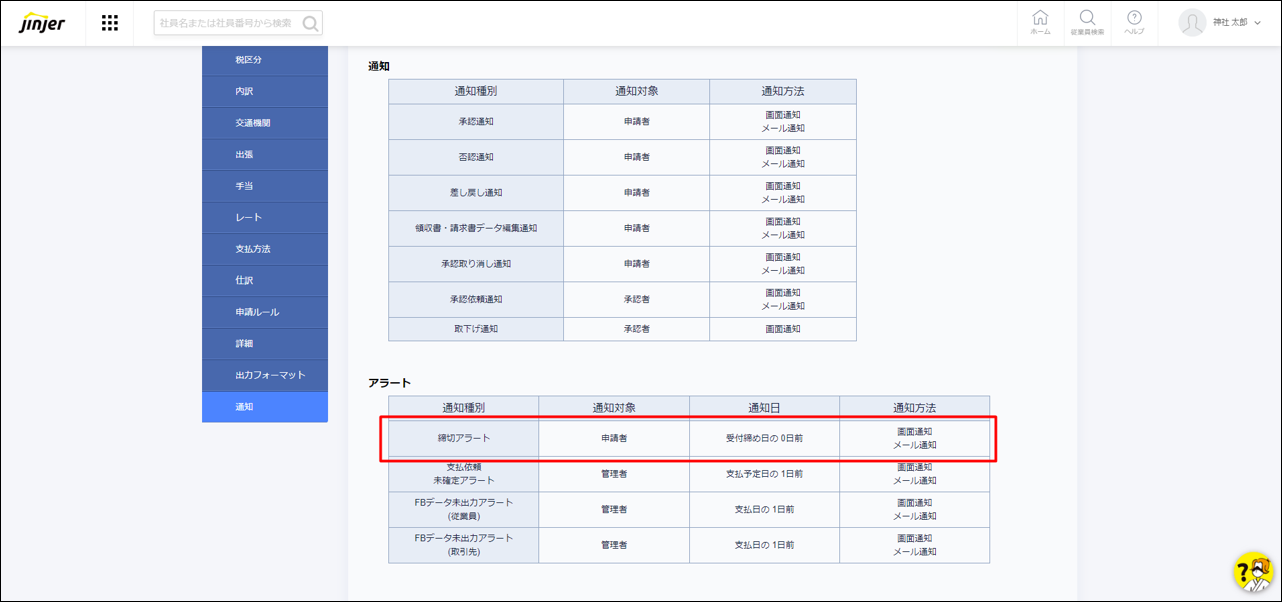
Task: Select 出力フォーマット in the sidebar
Action: [x=265, y=375]
